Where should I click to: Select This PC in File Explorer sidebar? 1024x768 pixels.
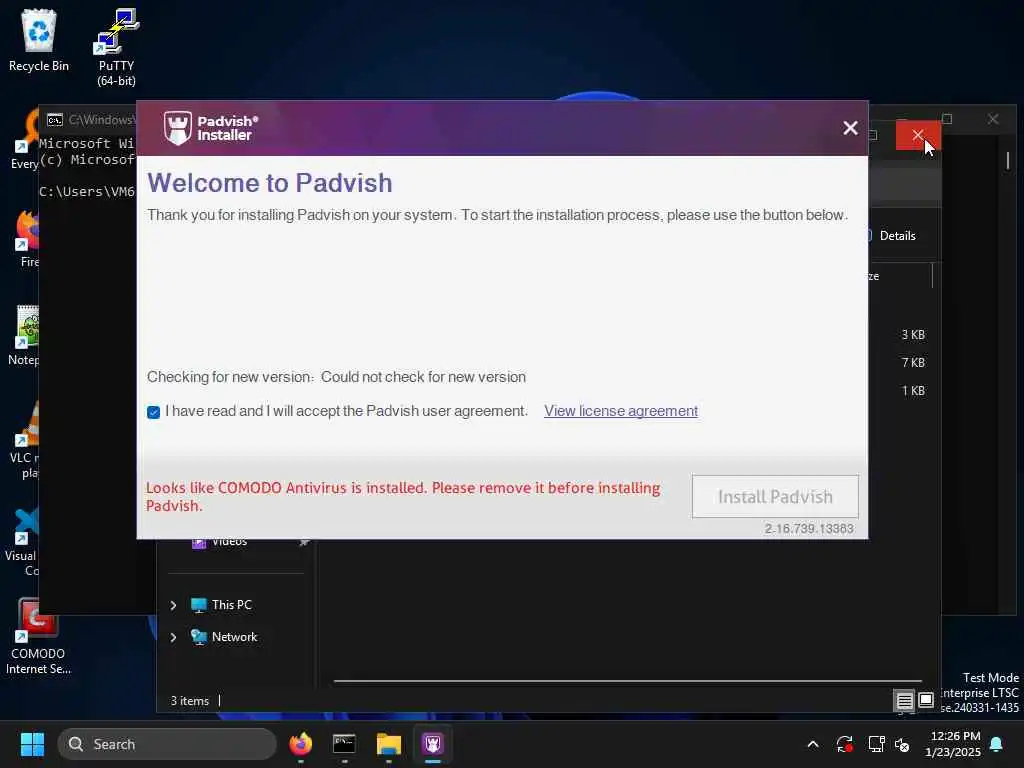tap(231, 605)
